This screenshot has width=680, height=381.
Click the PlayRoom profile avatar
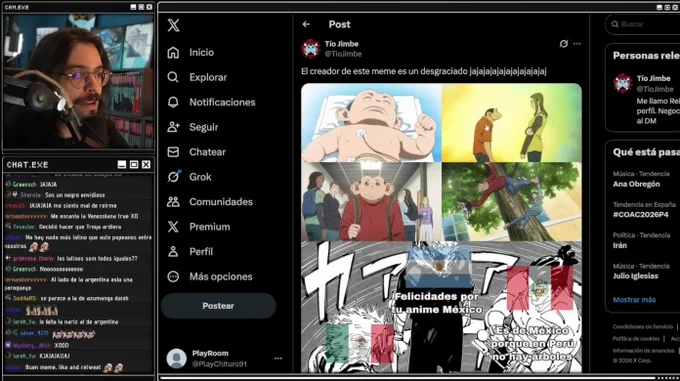[x=177, y=358]
